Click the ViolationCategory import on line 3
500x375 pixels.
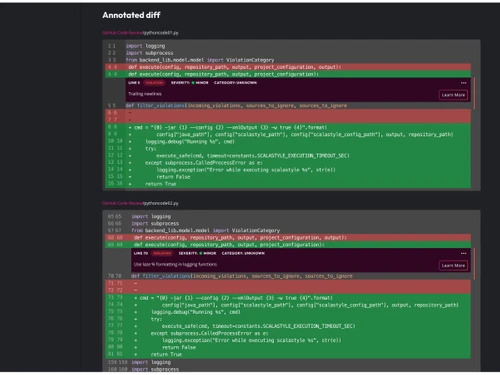200,60
